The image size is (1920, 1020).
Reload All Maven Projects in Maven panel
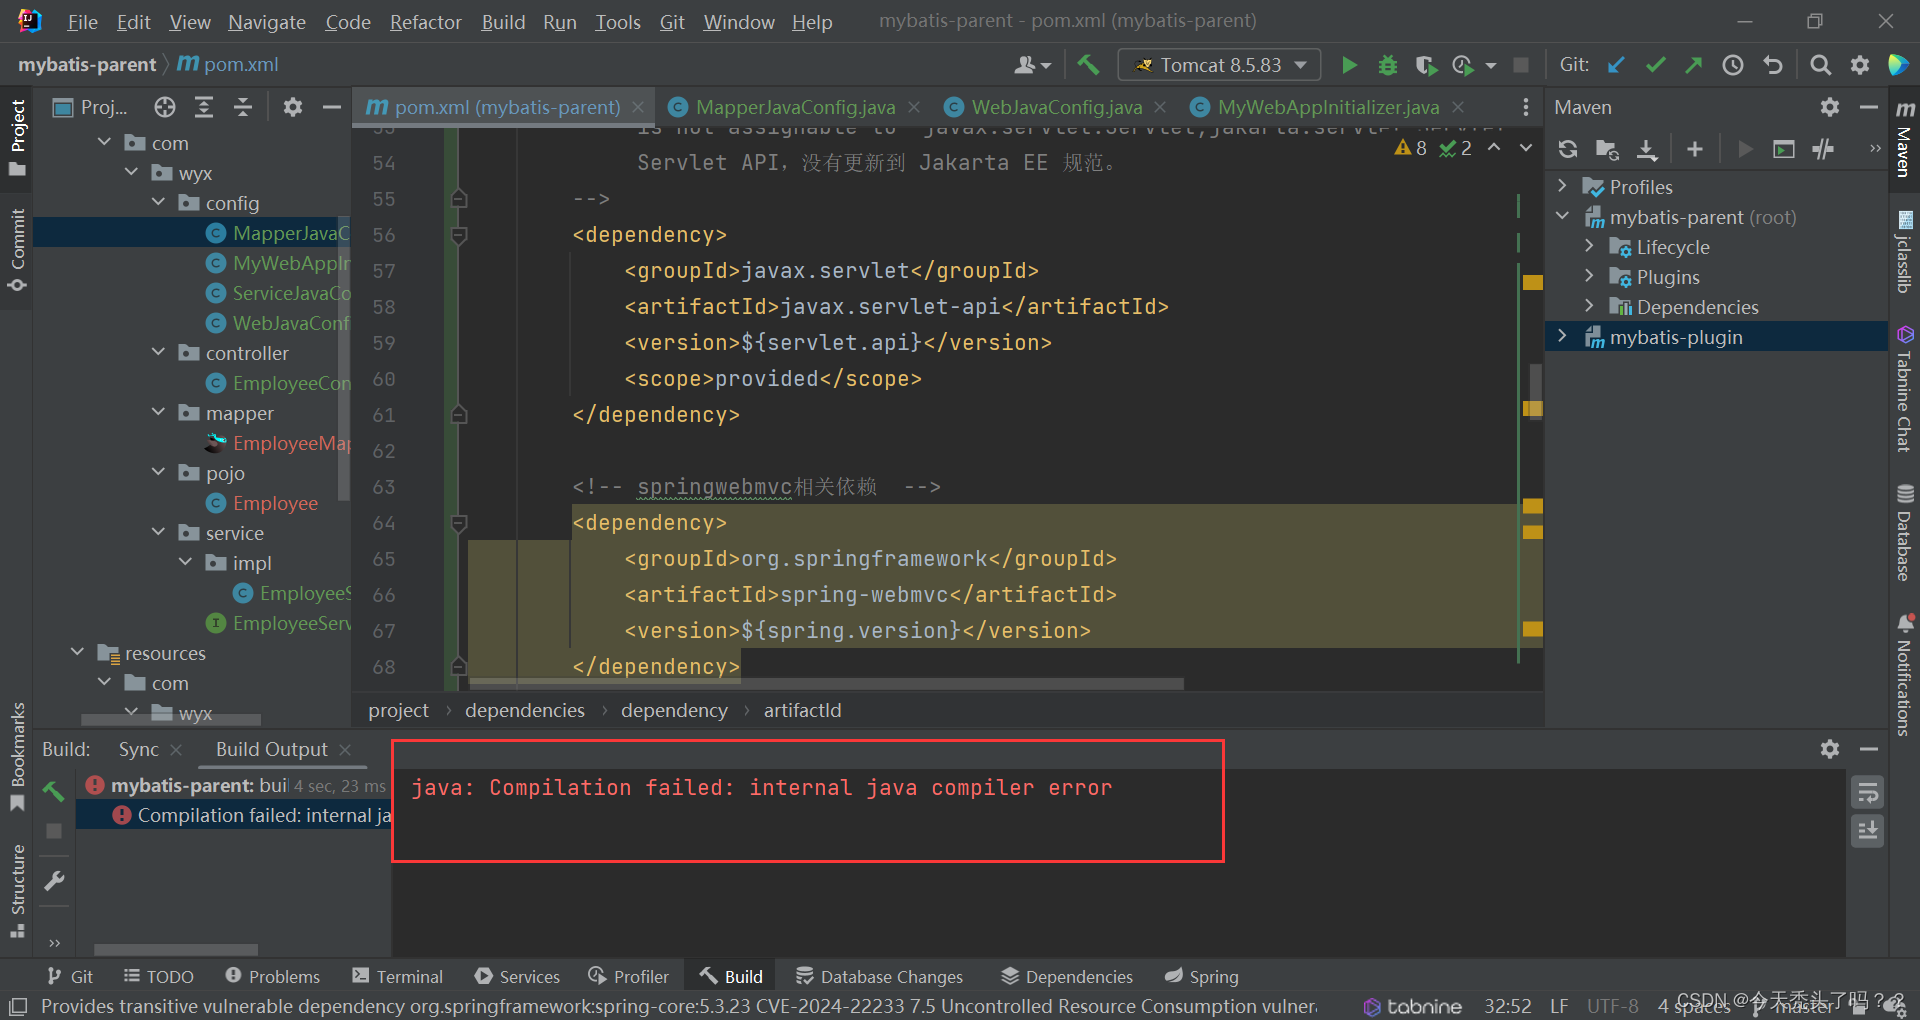(1567, 148)
